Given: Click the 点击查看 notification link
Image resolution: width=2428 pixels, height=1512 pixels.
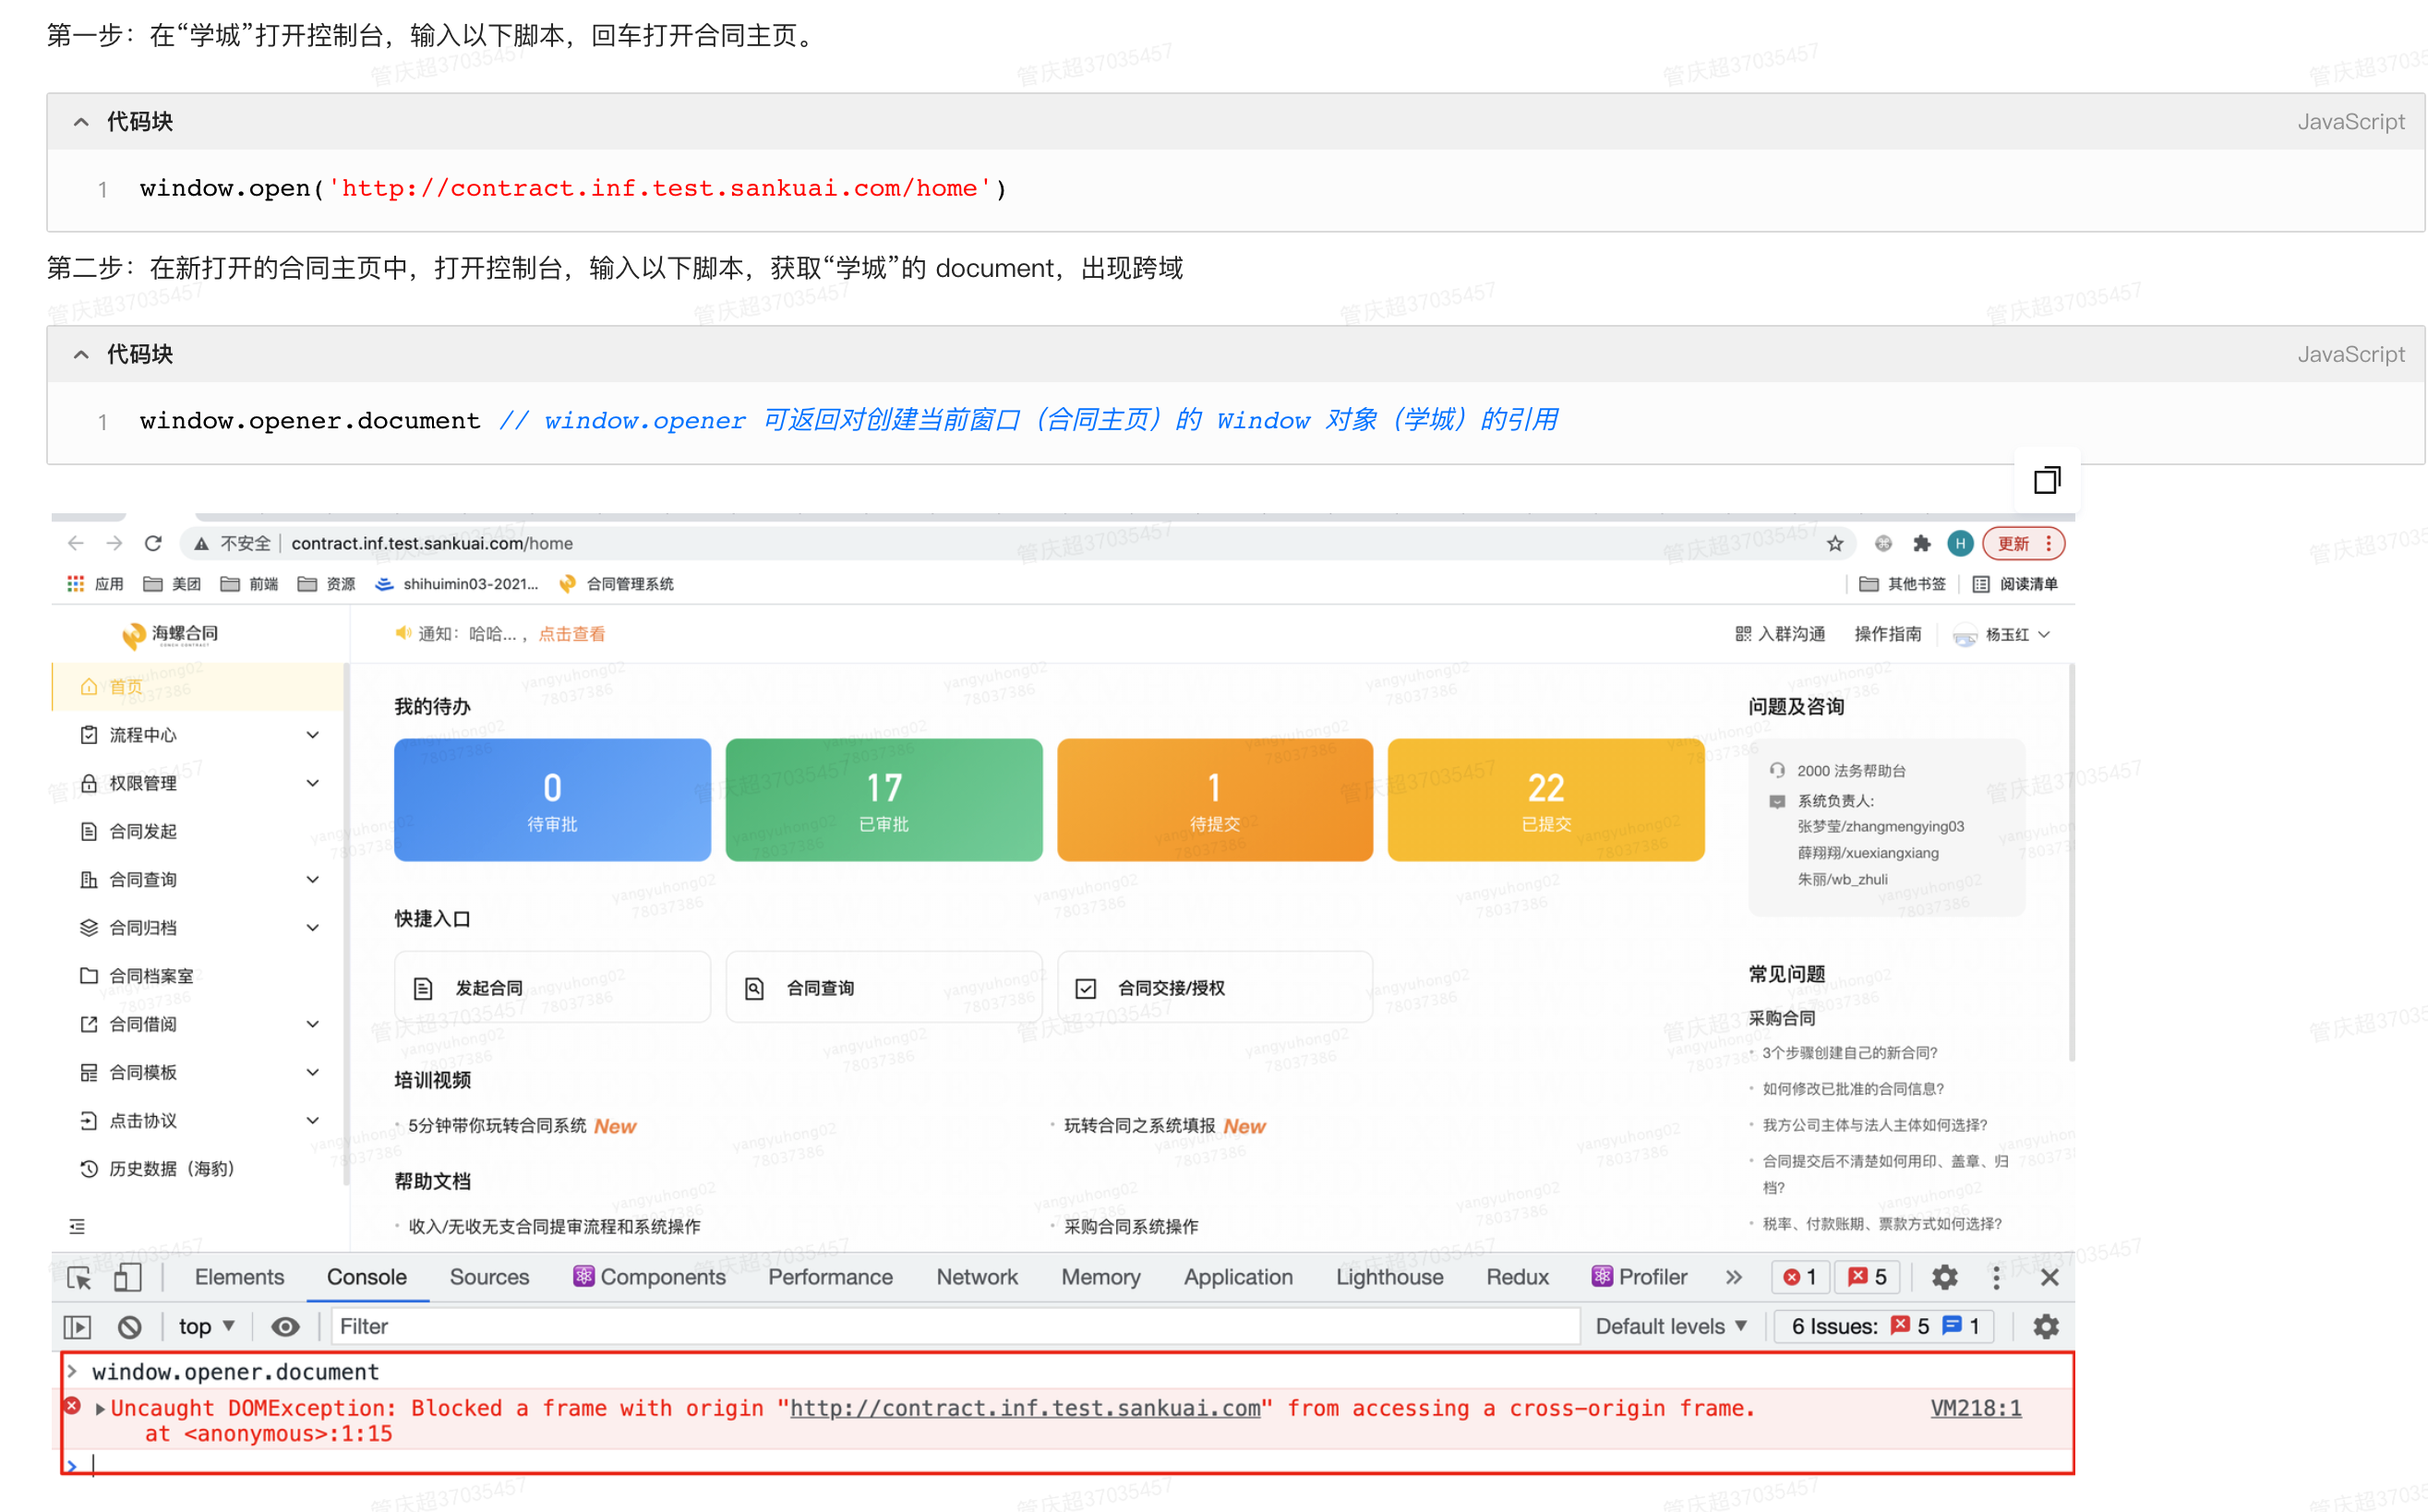Looking at the screenshot, I should tap(571, 634).
